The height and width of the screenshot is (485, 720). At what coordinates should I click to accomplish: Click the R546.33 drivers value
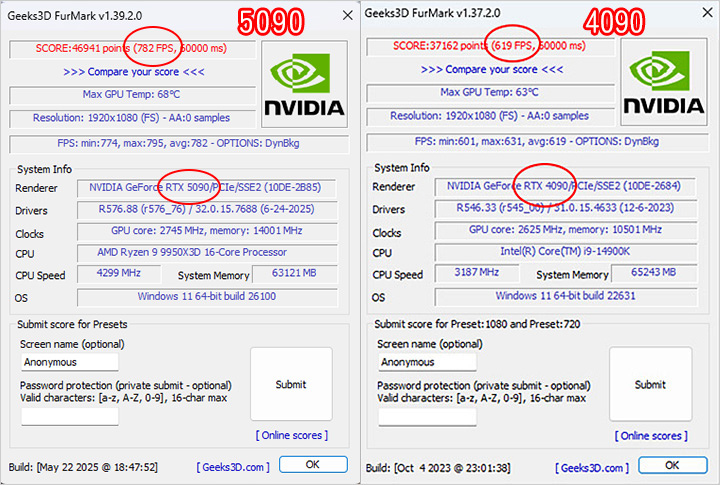pyautogui.click(x=566, y=208)
